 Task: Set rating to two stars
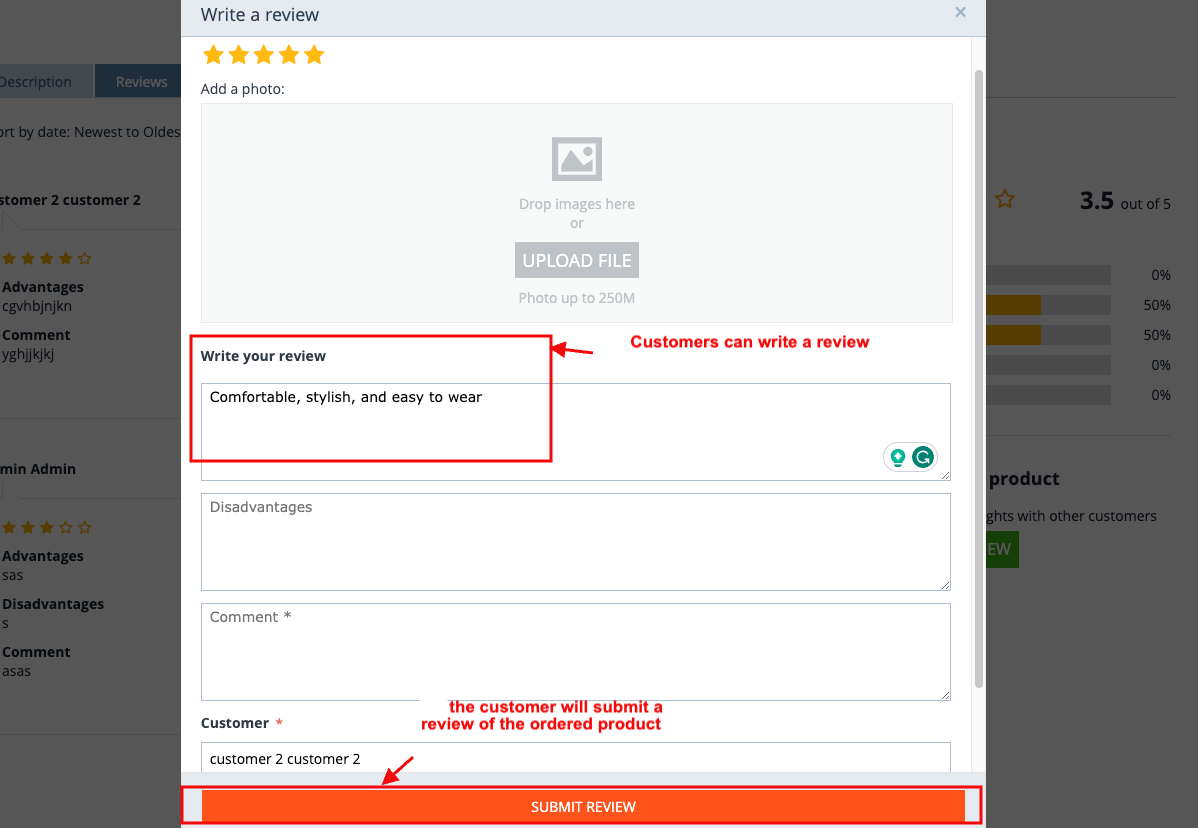coord(238,55)
